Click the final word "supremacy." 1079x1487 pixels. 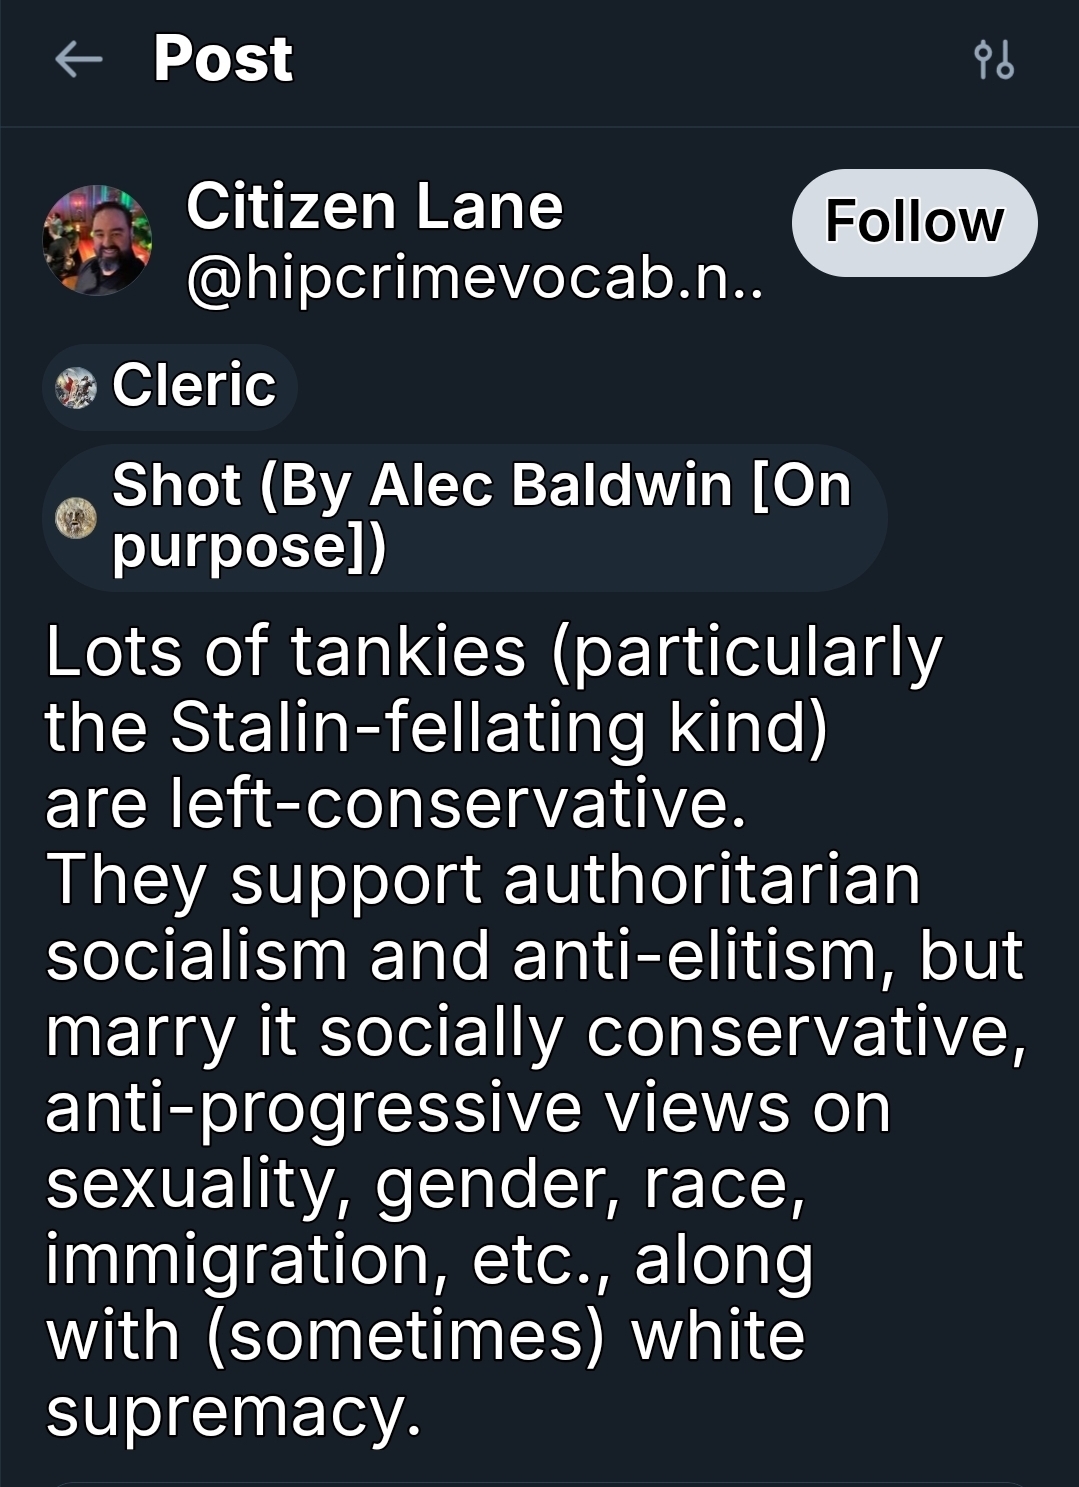tap(234, 1411)
